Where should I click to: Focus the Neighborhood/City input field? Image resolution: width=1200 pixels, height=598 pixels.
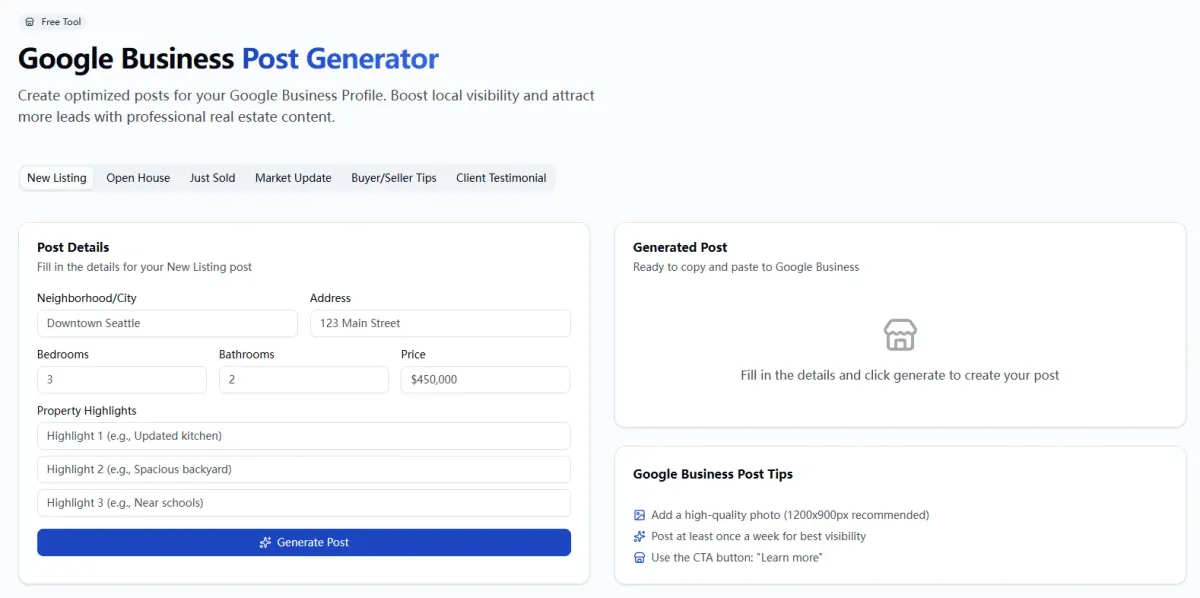coord(167,323)
